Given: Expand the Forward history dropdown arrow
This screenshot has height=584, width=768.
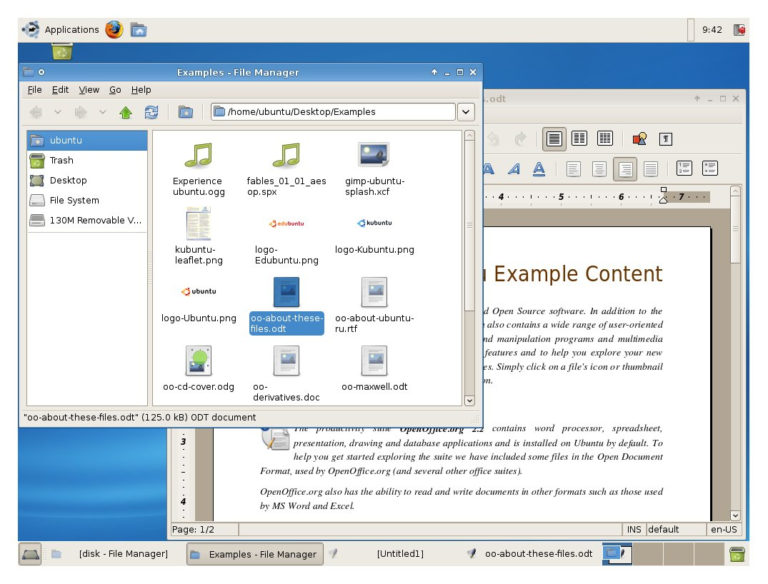Looking at the screenshot, I should pyautogui.click(x=102, y=113).
